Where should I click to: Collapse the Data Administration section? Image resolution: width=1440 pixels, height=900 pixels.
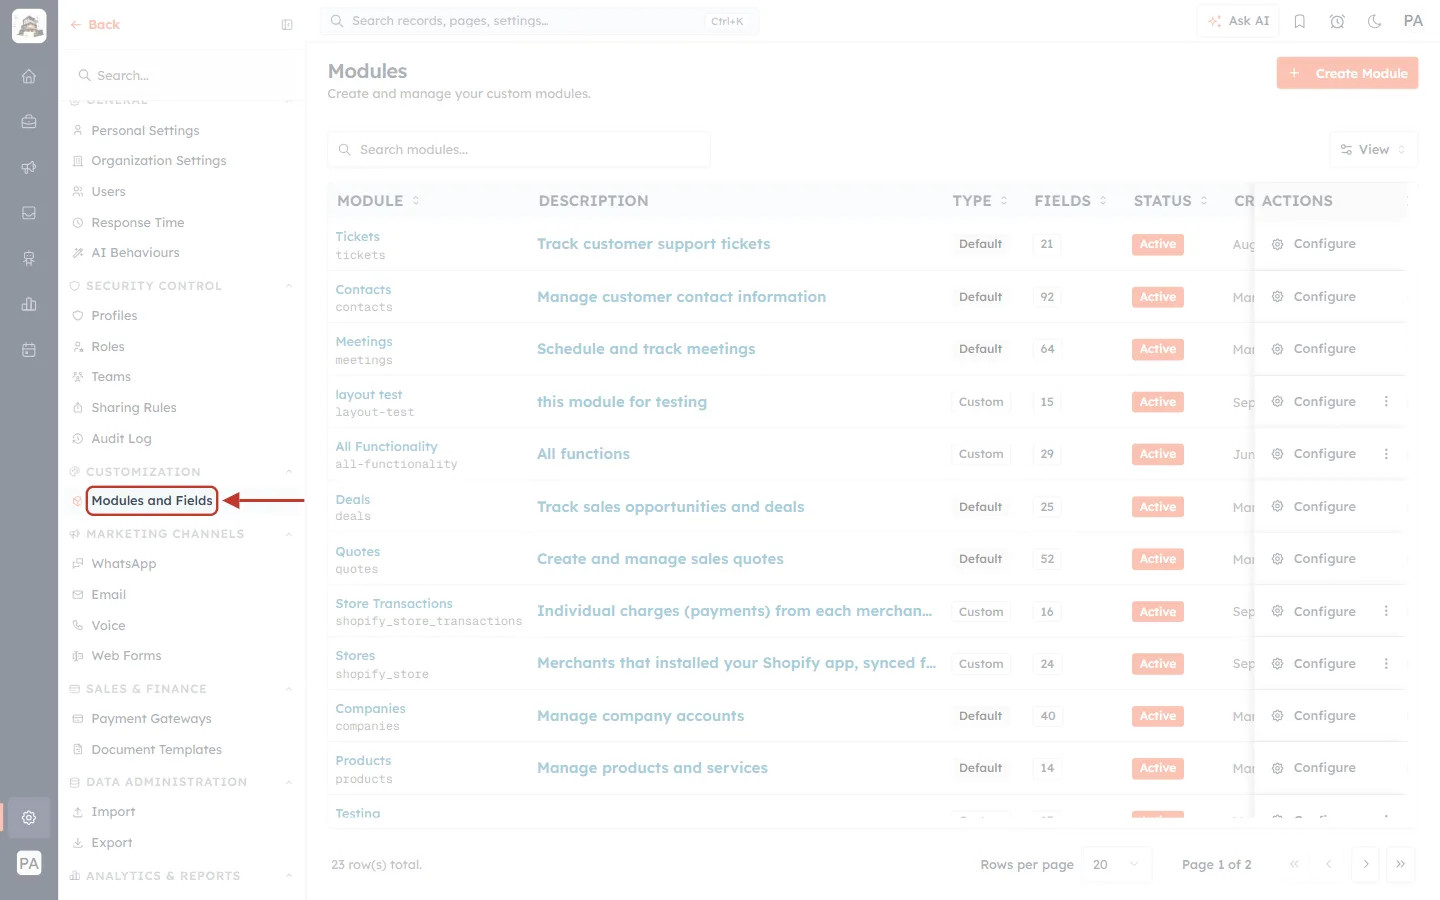click(289, 782)
